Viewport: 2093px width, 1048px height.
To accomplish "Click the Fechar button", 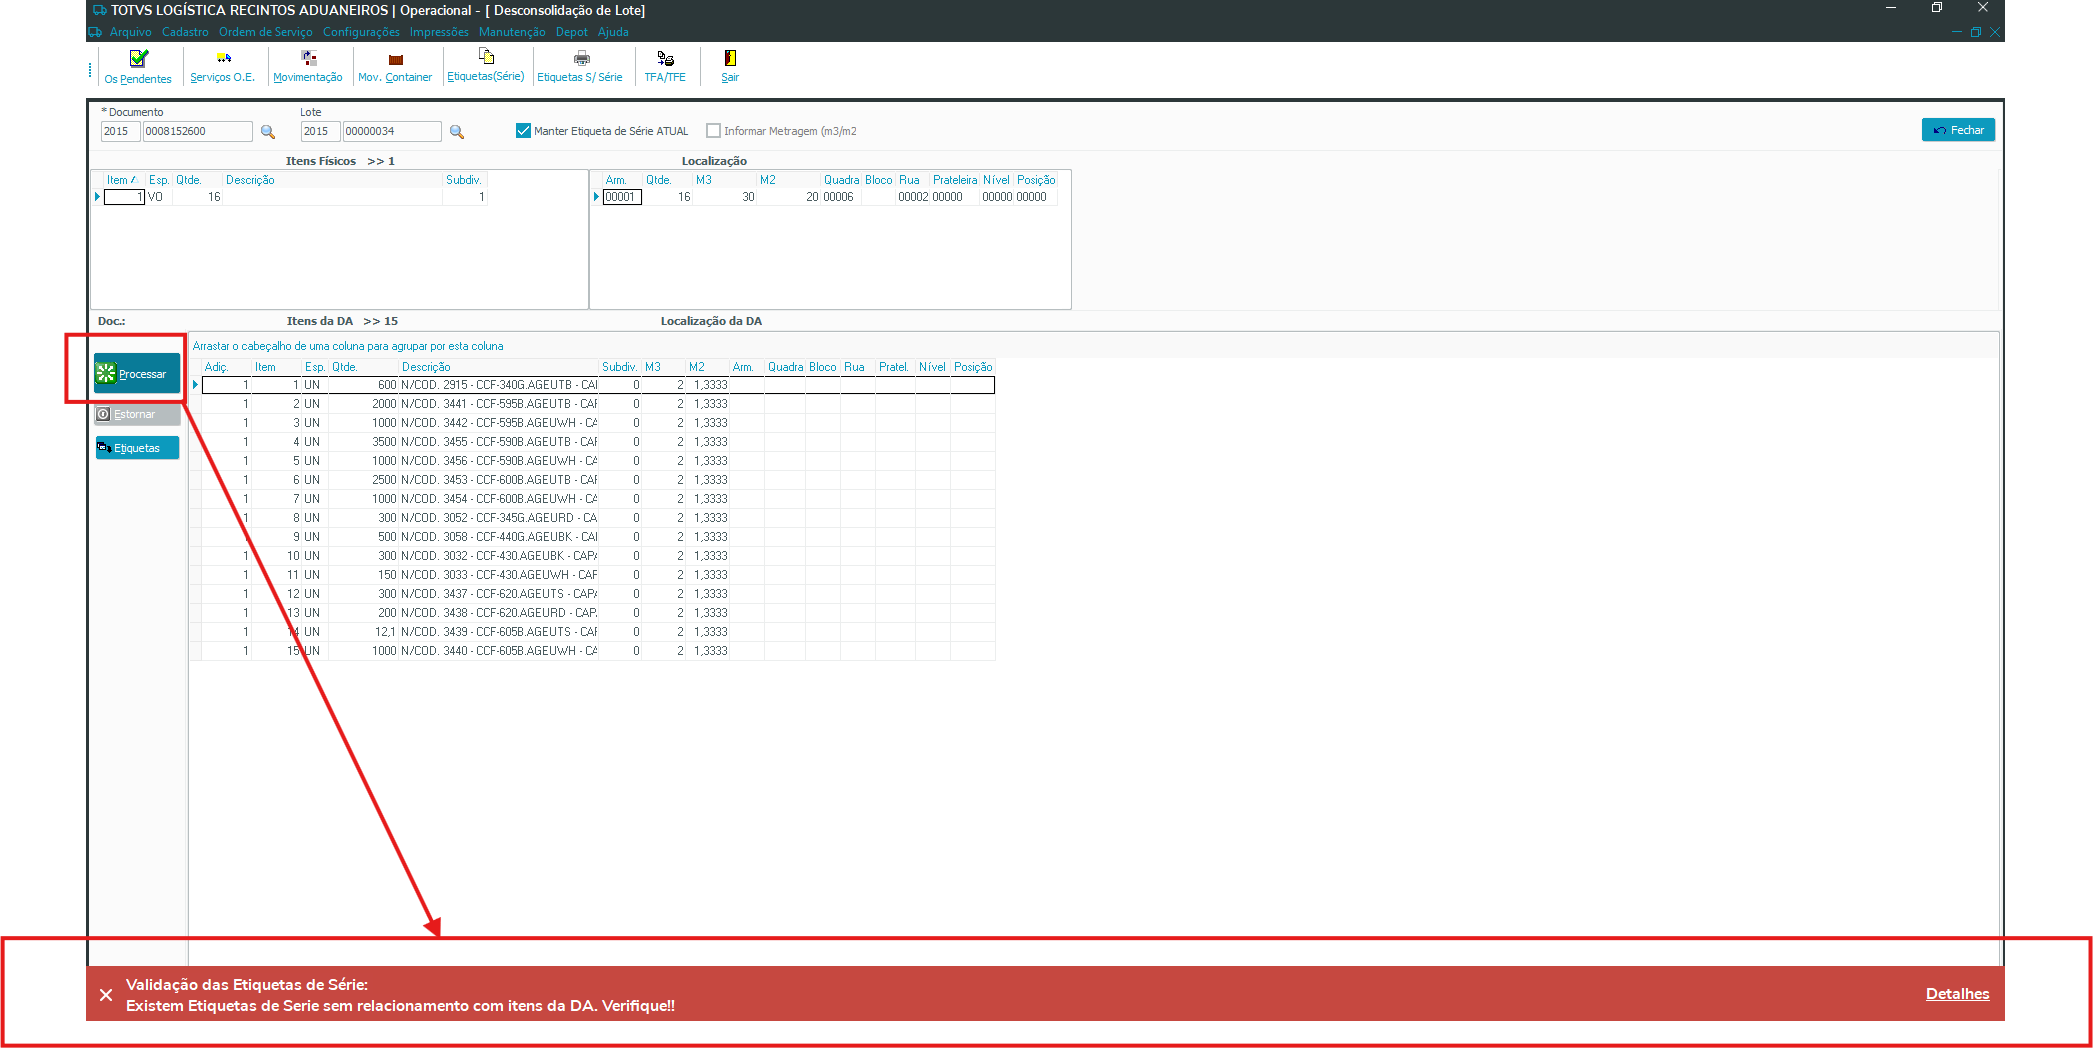I will [x=1958, y=130].
